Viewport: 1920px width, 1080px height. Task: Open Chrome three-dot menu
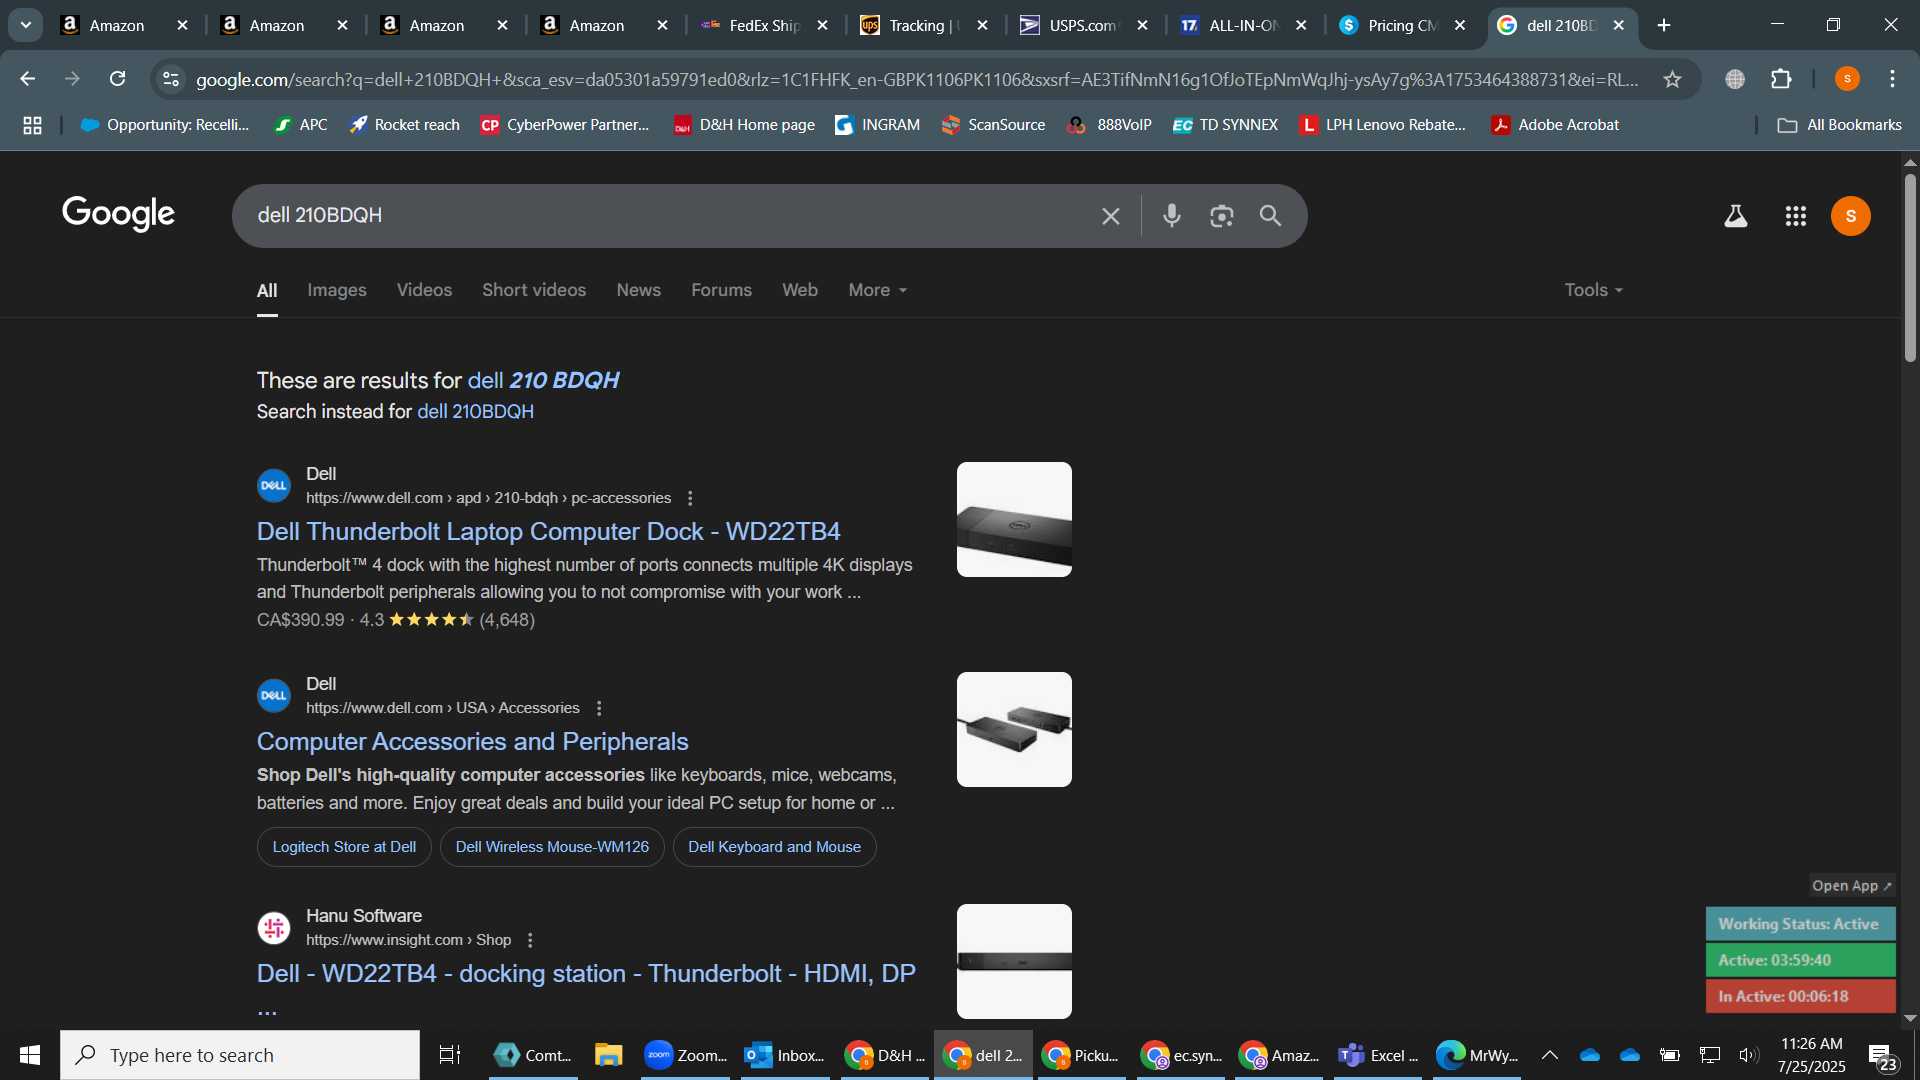(1893, 79)
